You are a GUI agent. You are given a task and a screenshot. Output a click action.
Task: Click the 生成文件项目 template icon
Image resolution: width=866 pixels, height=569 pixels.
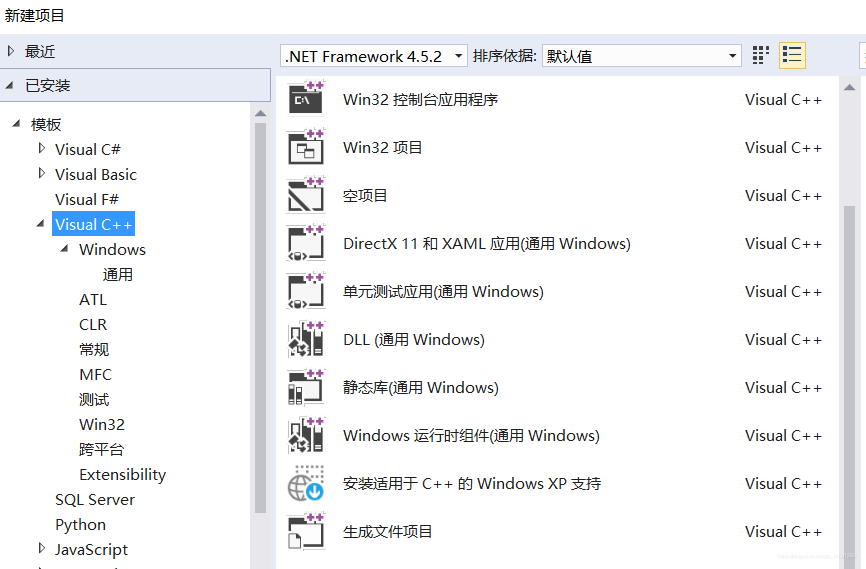[306, 531]
